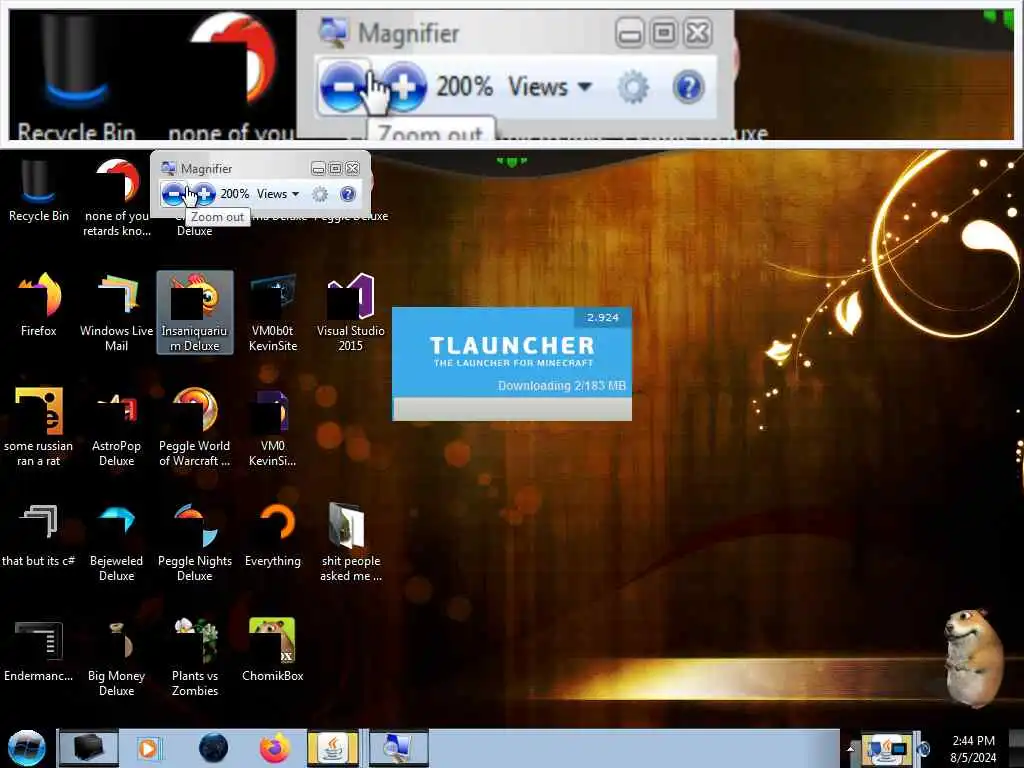Select the VM0b0t KevinSite desktop icon

click(x=273, y=312)
